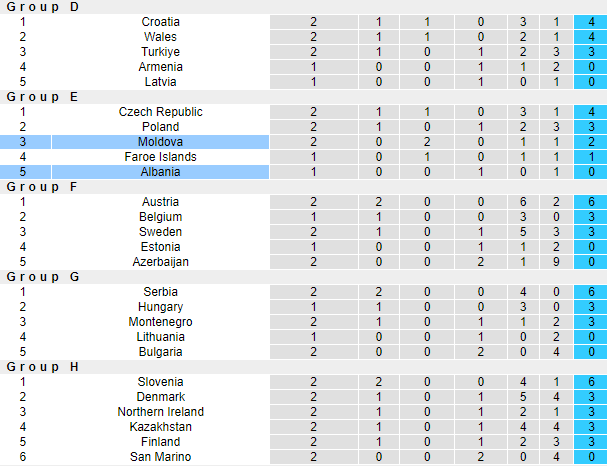Open the Belgium team link
The height and width of the screenshot is (466, 607).
(160, 217)
